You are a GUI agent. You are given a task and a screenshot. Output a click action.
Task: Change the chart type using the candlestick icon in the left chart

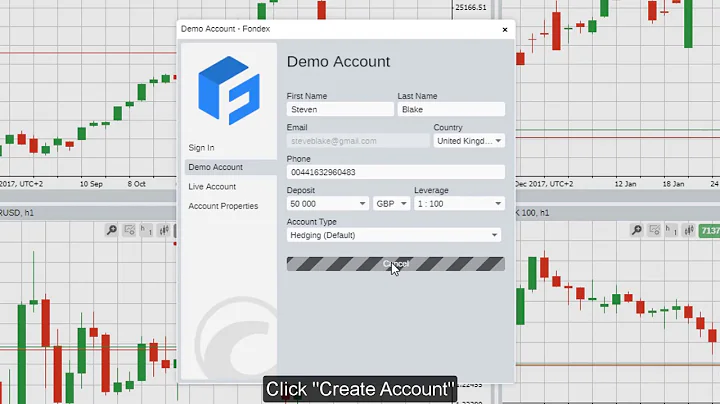click(x=164, y=230)
